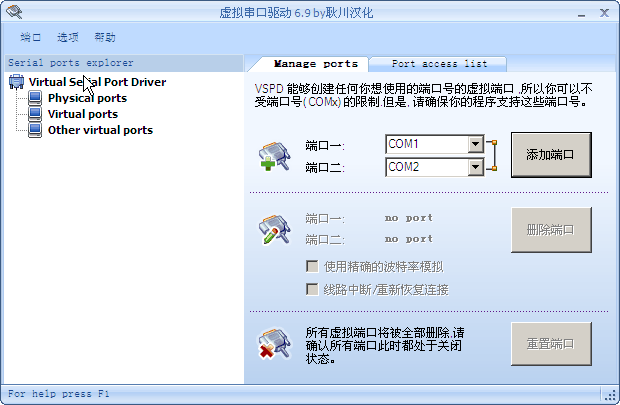Click the edit-port connector icon with pencil

coord(274,229)
